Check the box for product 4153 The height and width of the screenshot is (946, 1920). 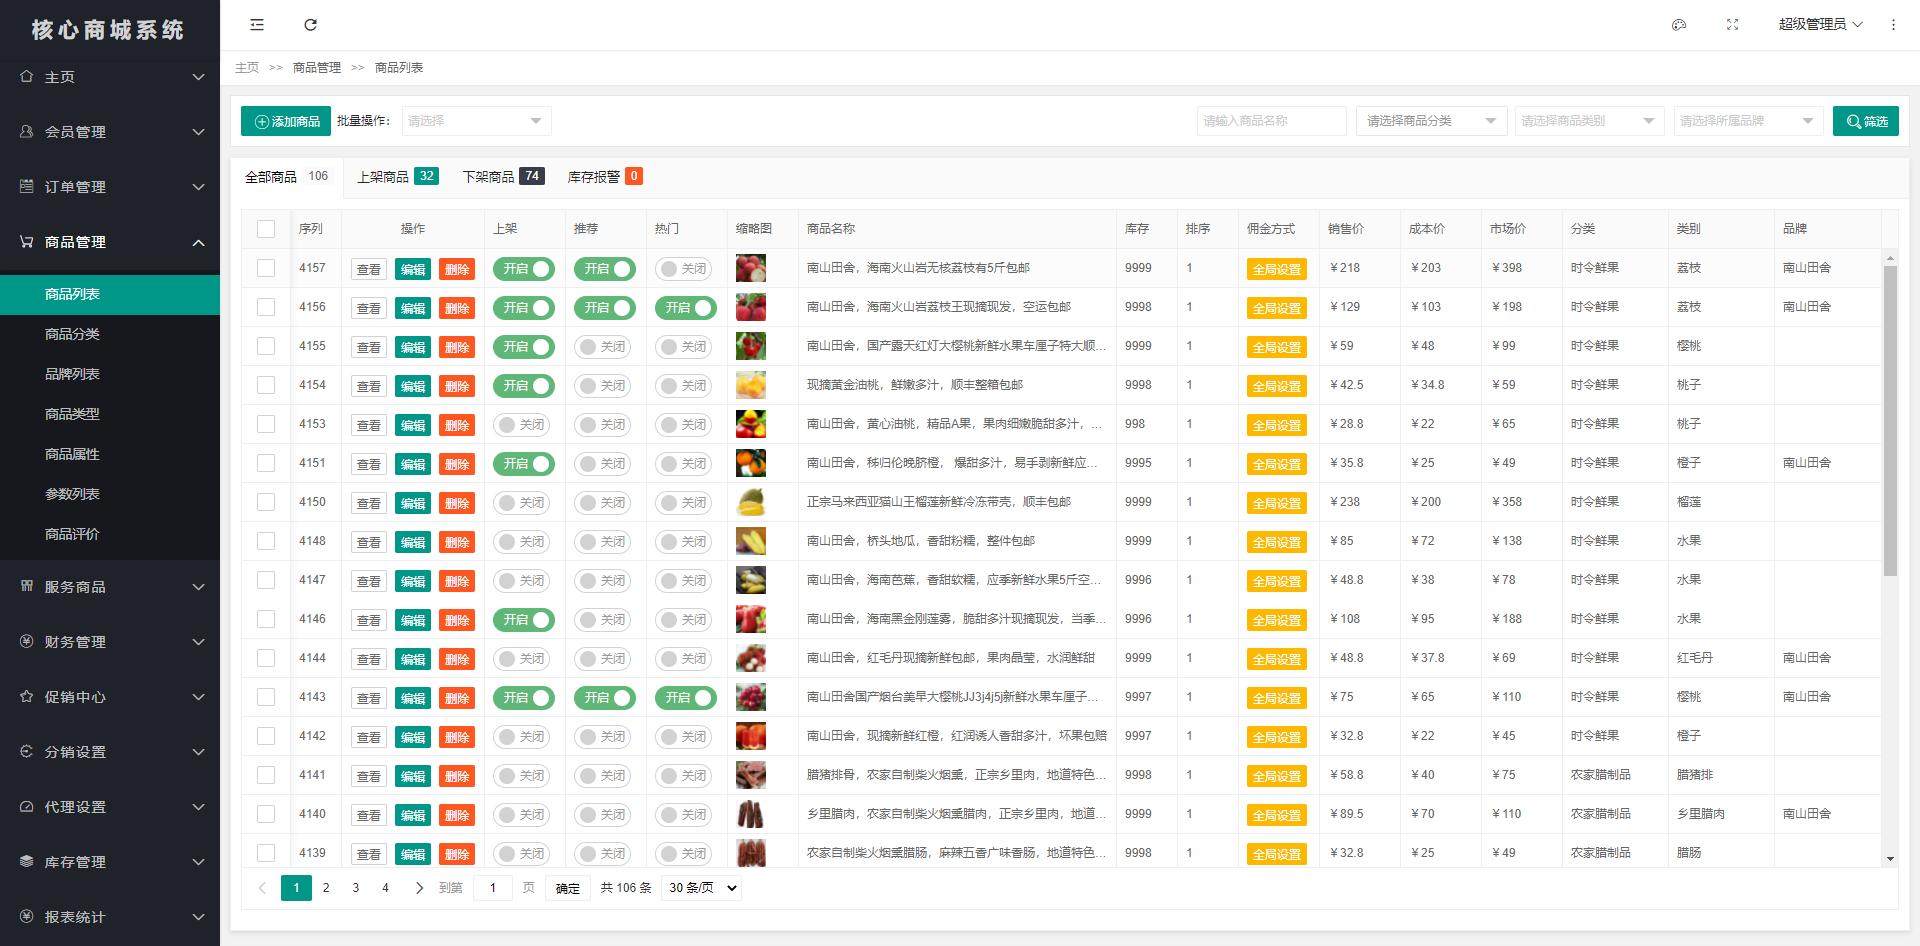coord(266,424)
